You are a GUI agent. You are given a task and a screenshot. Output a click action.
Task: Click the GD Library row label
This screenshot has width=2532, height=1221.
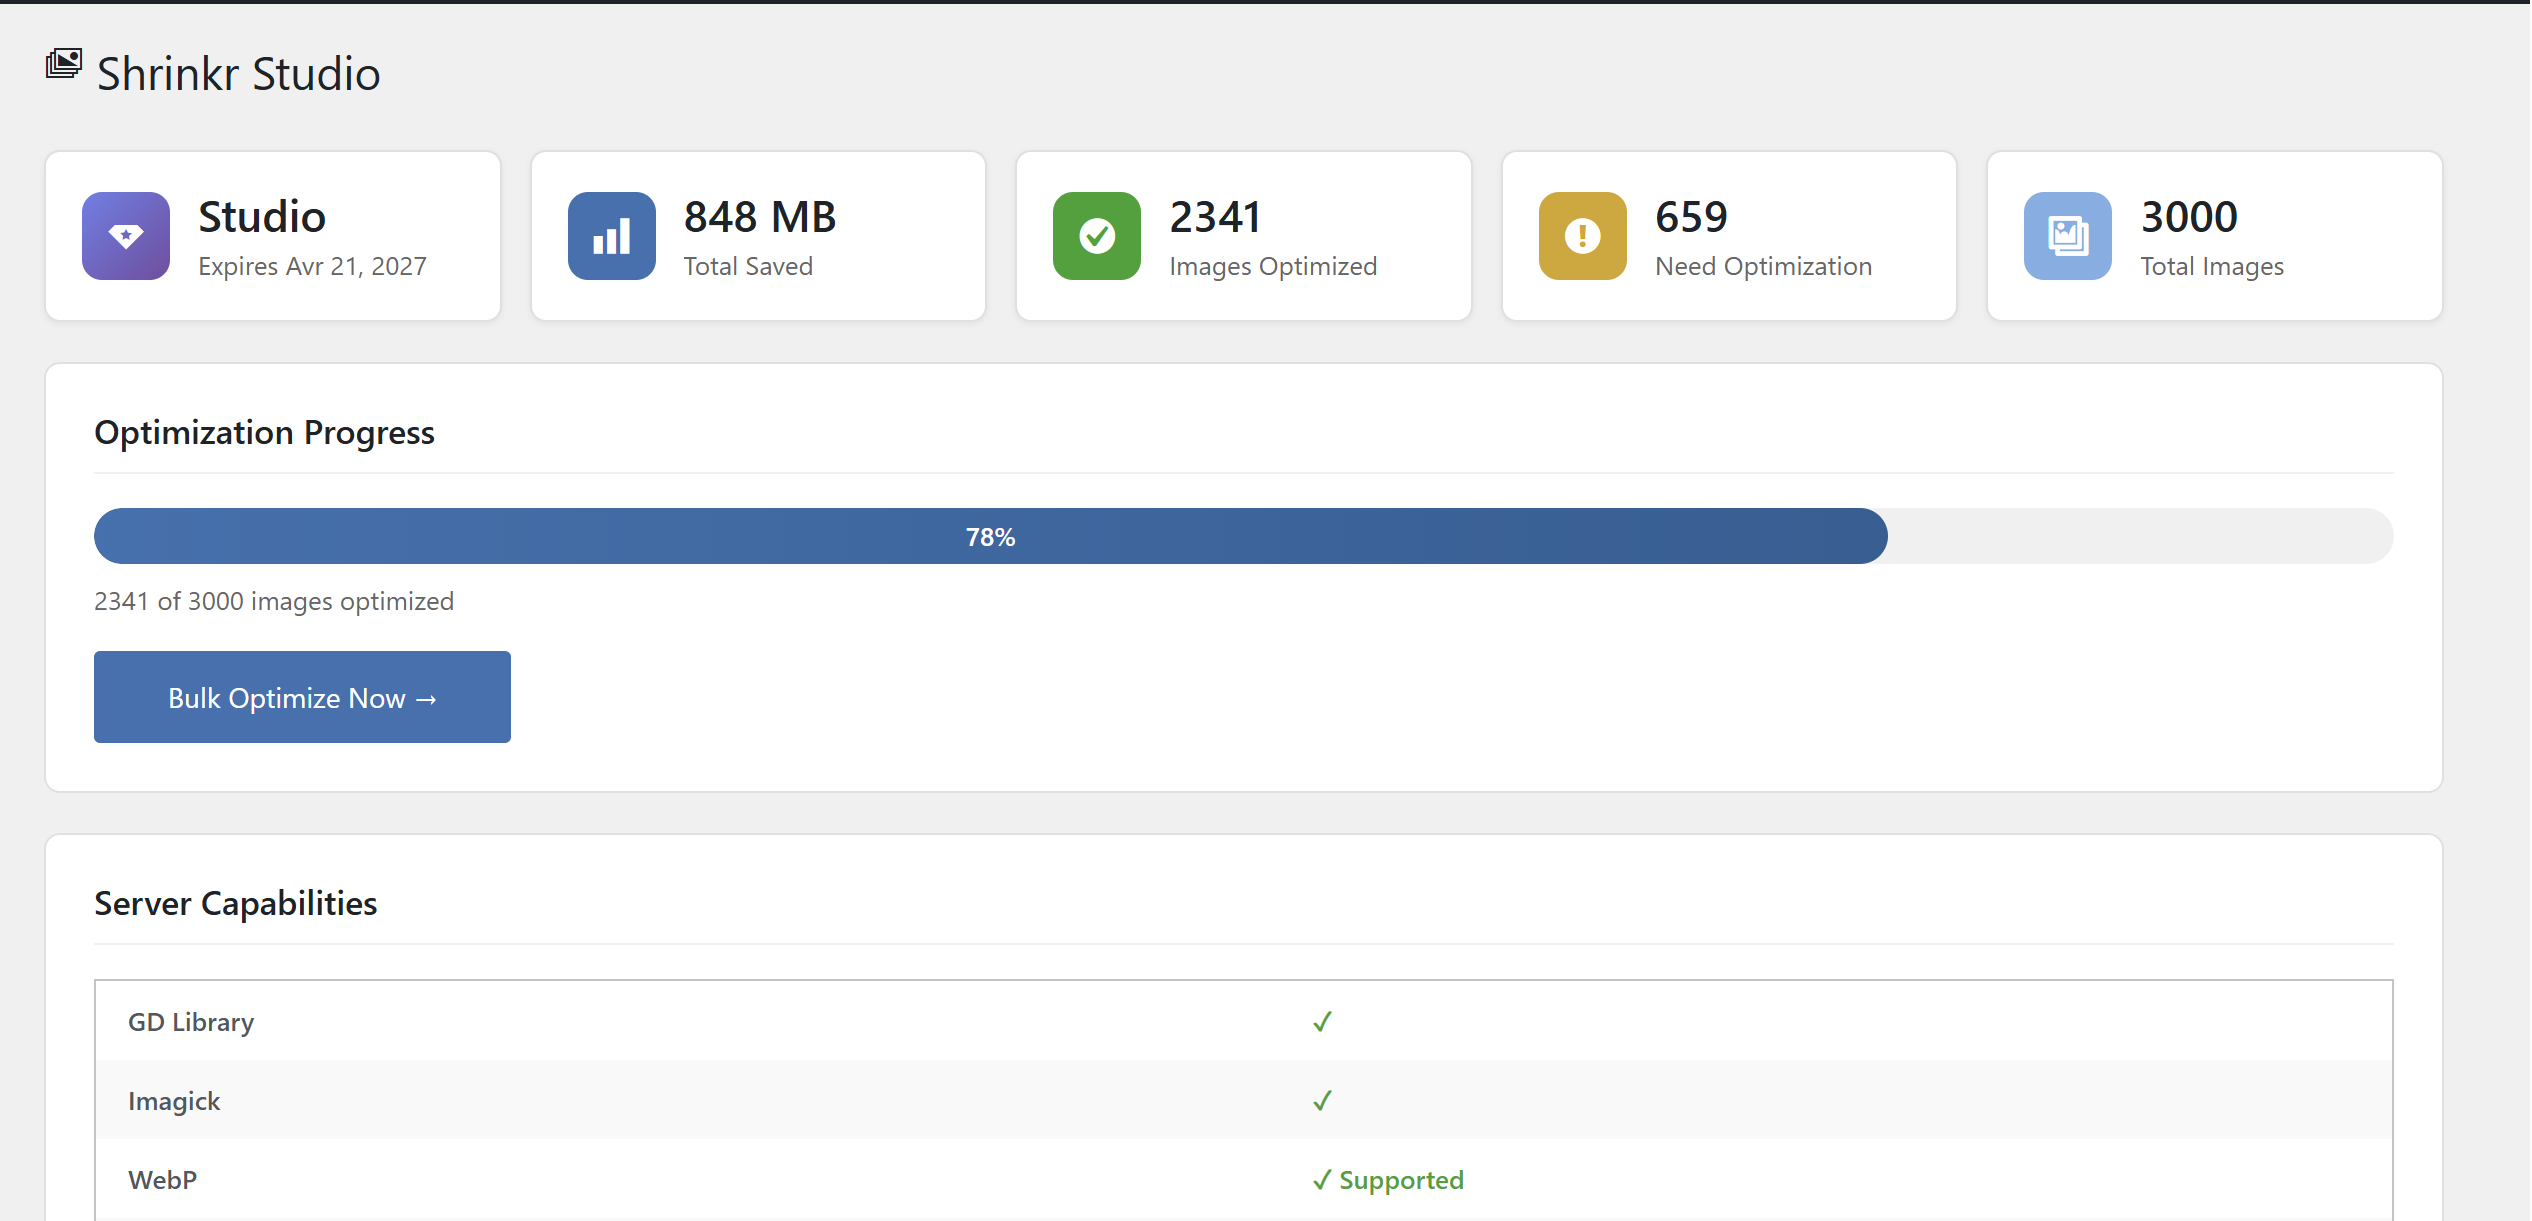coord(191,1022)
